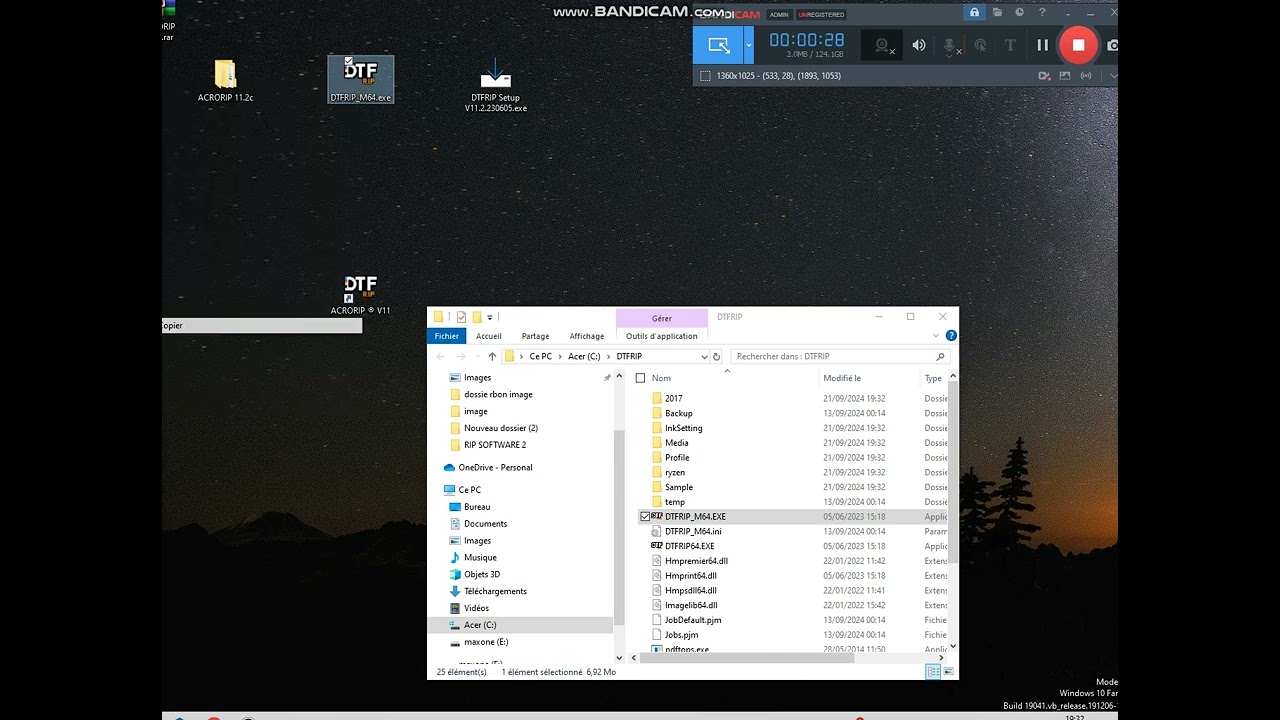Open the Outils d'application tab

pos(661,336)
